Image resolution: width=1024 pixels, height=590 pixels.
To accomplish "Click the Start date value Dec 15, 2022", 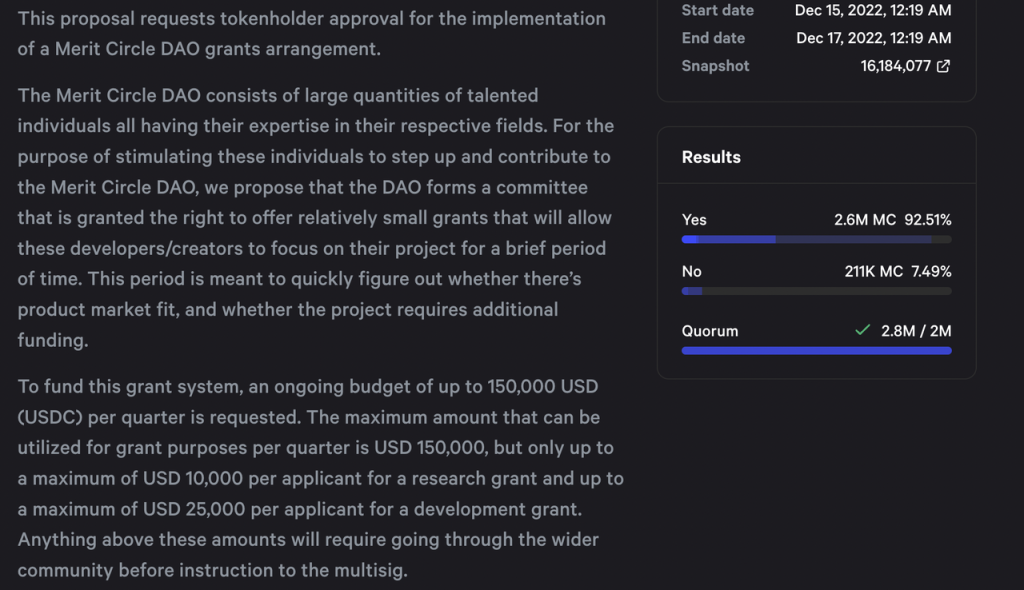I will [x=873, y=10].
